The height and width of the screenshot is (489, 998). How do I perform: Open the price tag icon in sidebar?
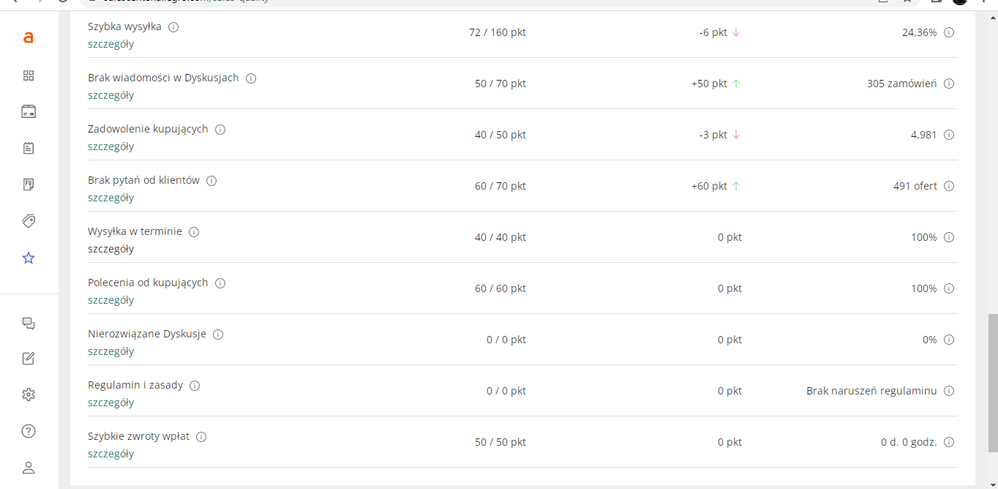pos(28,221)
